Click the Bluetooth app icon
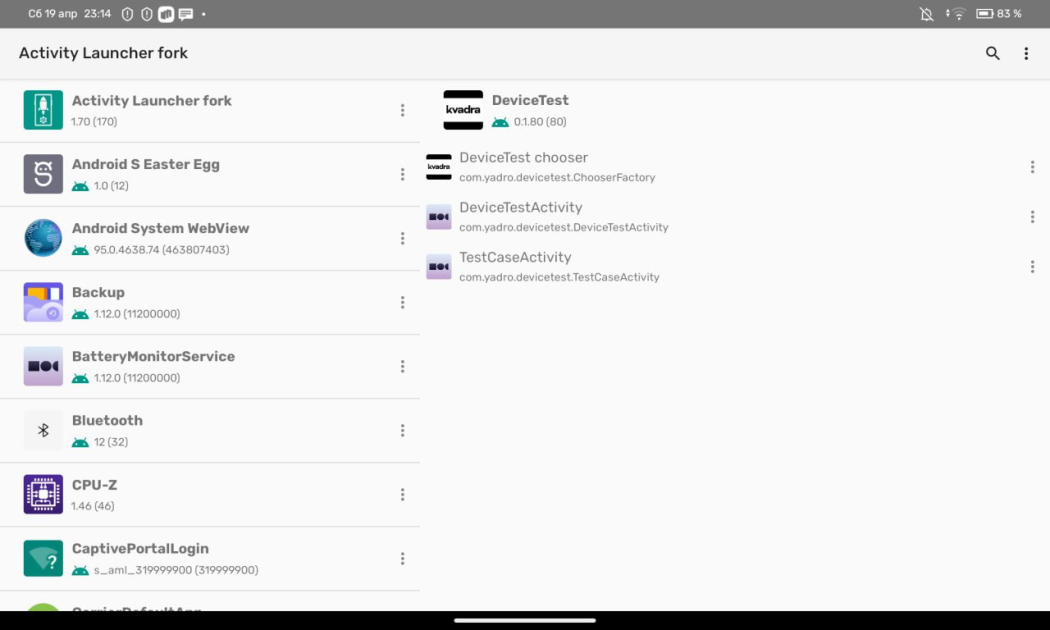1050x630 pixels. click(43, 430)
